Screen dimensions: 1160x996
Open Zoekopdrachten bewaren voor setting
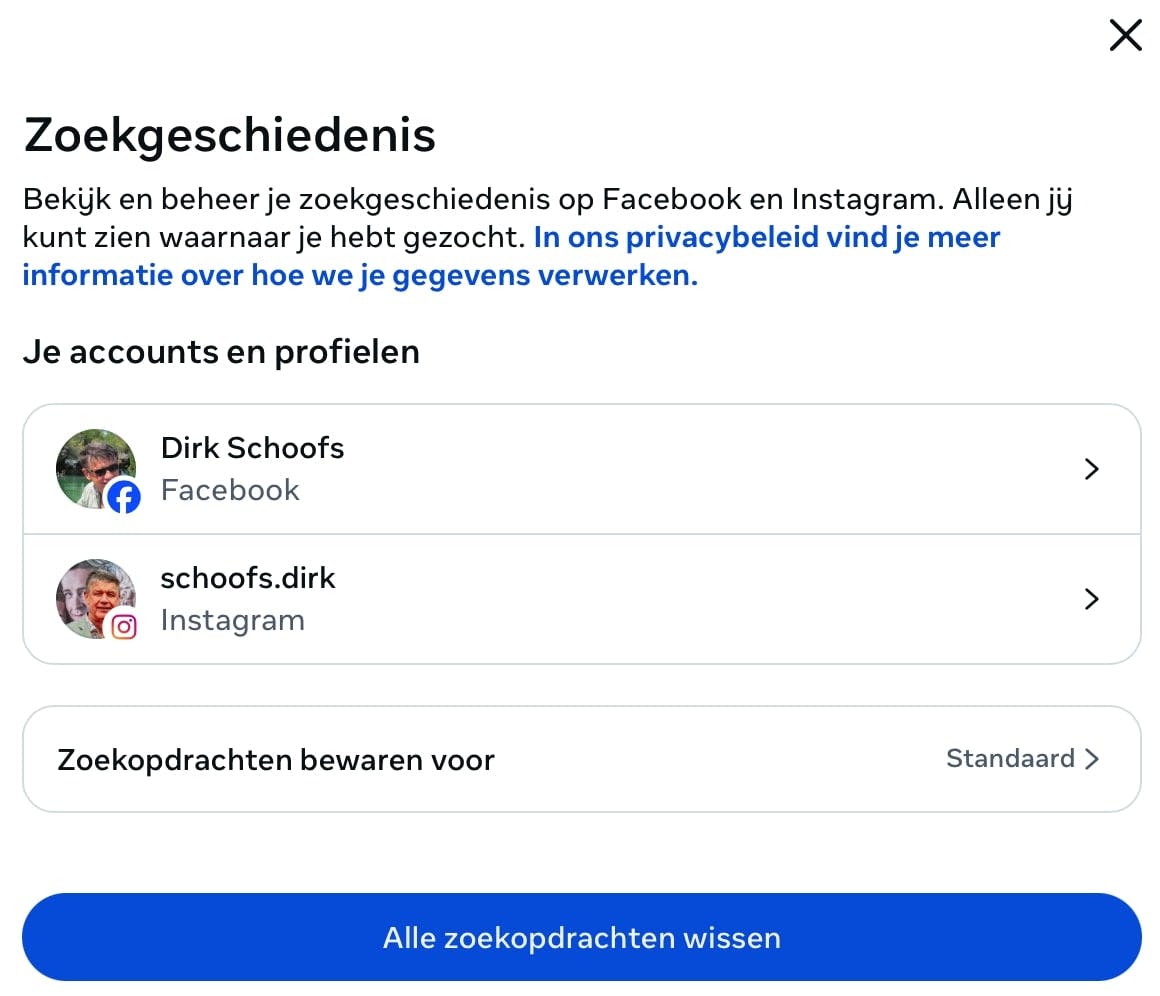pos(276,760)
